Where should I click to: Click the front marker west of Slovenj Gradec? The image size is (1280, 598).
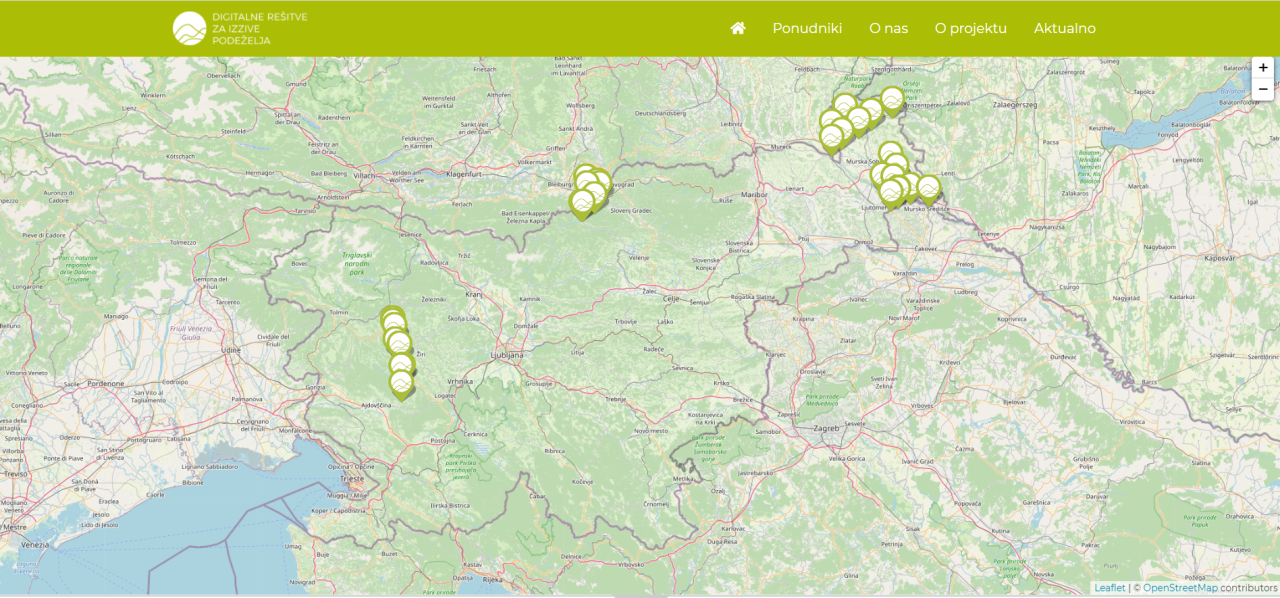pyautogui.click(x=582, y=202)
